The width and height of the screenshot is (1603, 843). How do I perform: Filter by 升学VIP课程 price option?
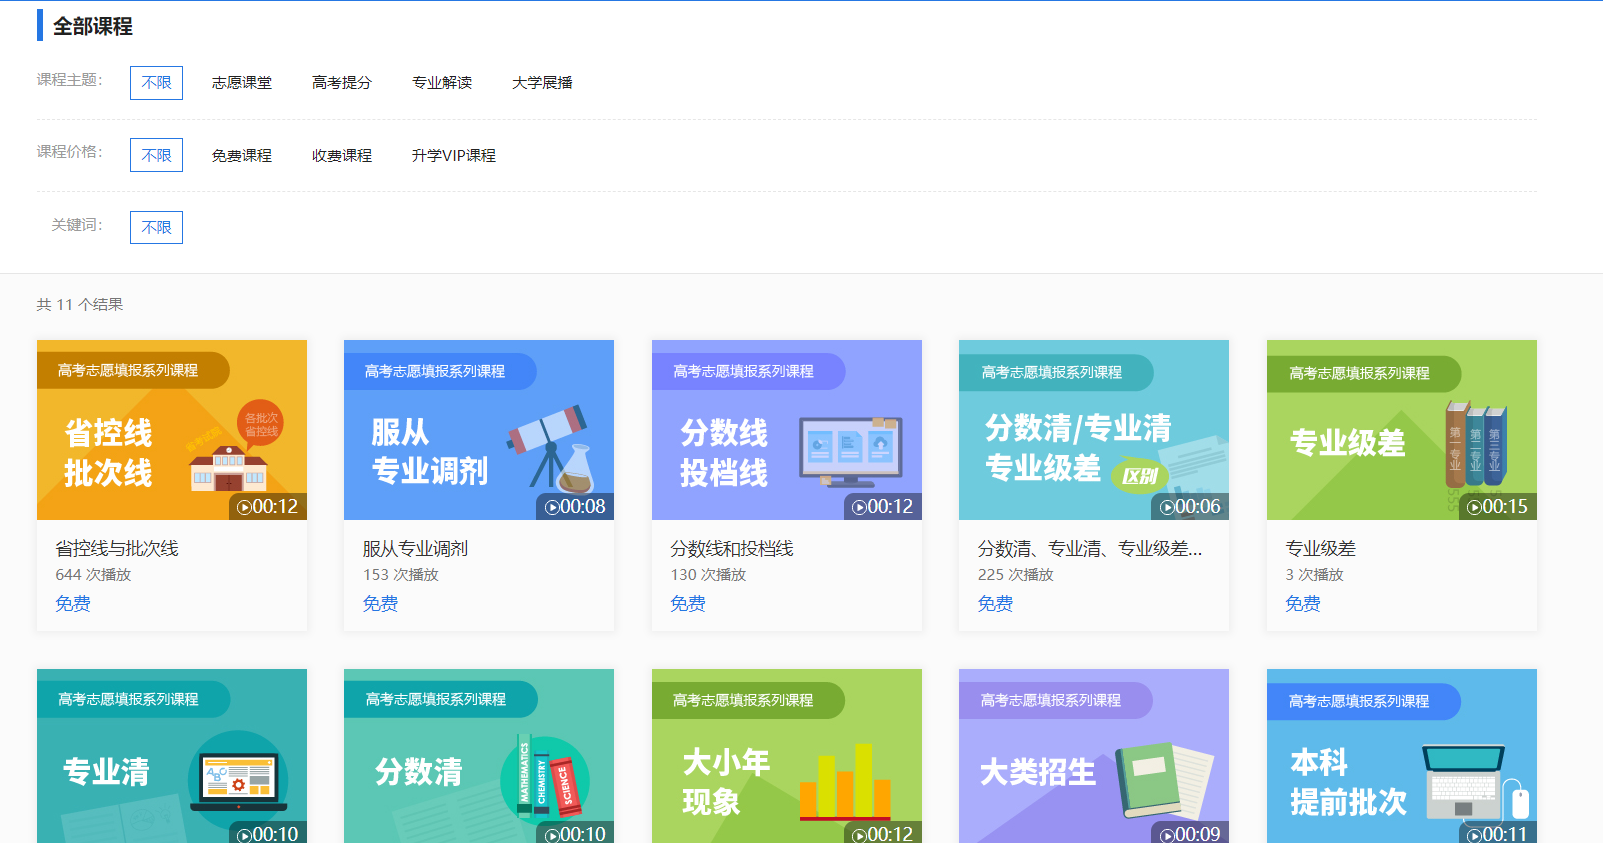454,156
